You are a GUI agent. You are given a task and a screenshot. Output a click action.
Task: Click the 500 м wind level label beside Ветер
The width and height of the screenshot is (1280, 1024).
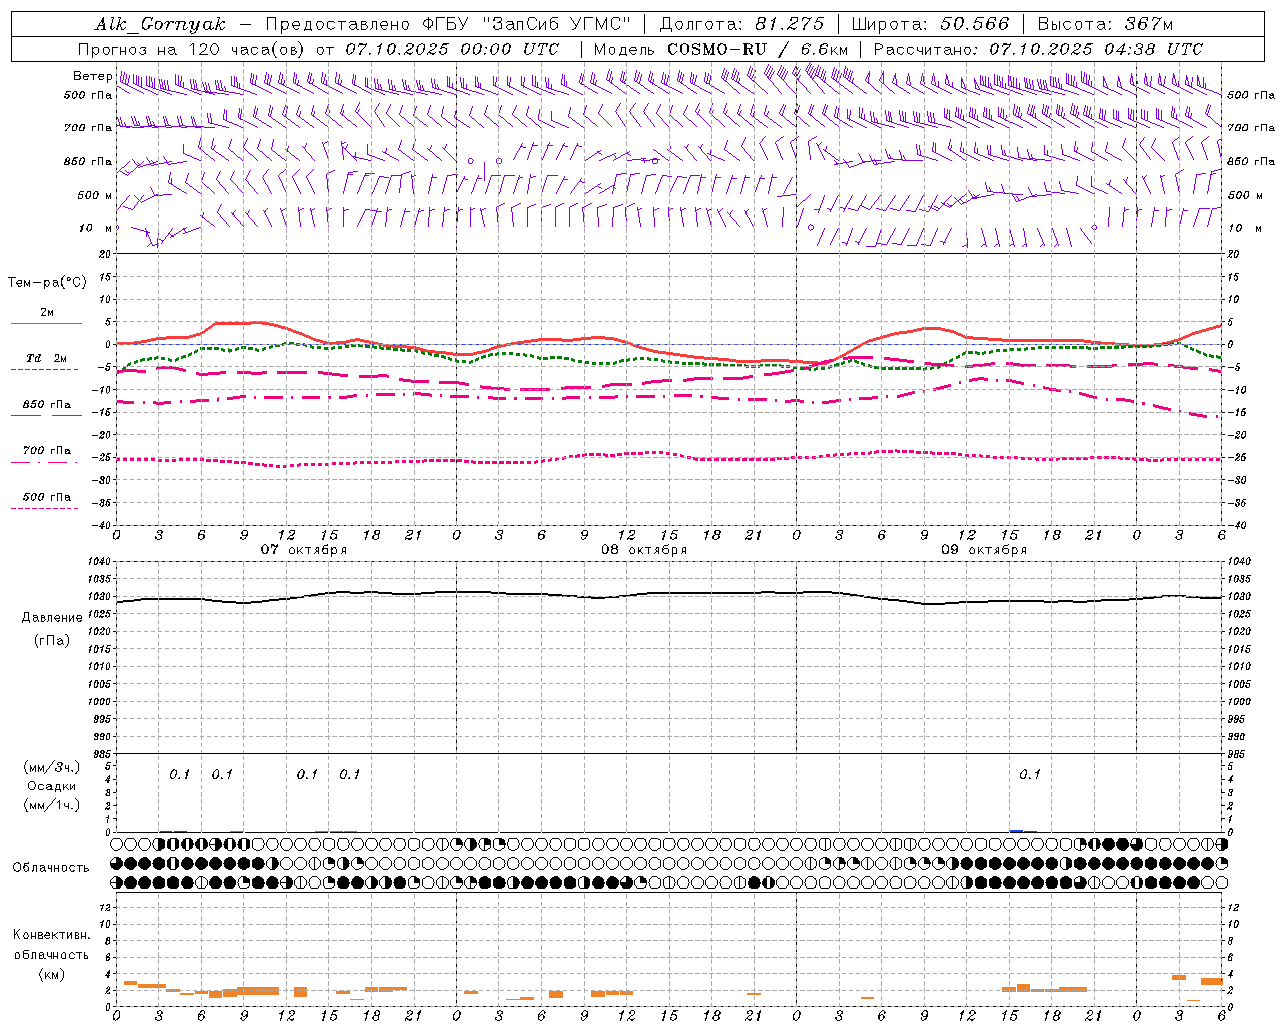(x=96, y=196)
